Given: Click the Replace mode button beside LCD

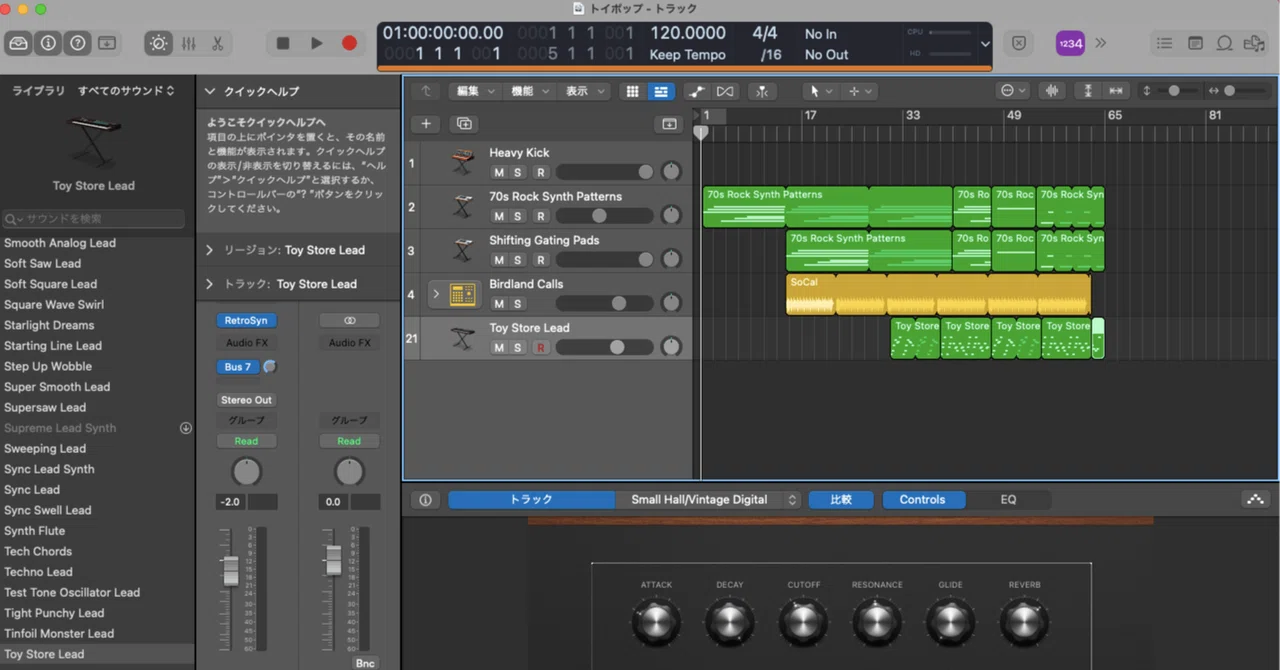Looking at the screenshot, I should click(1018, 43).
